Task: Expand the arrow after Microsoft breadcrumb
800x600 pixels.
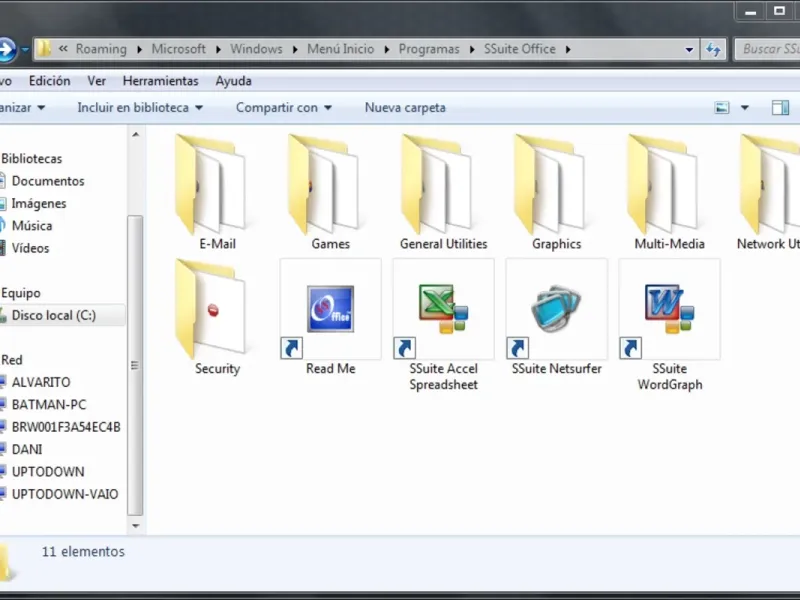Action: [218, 49]
